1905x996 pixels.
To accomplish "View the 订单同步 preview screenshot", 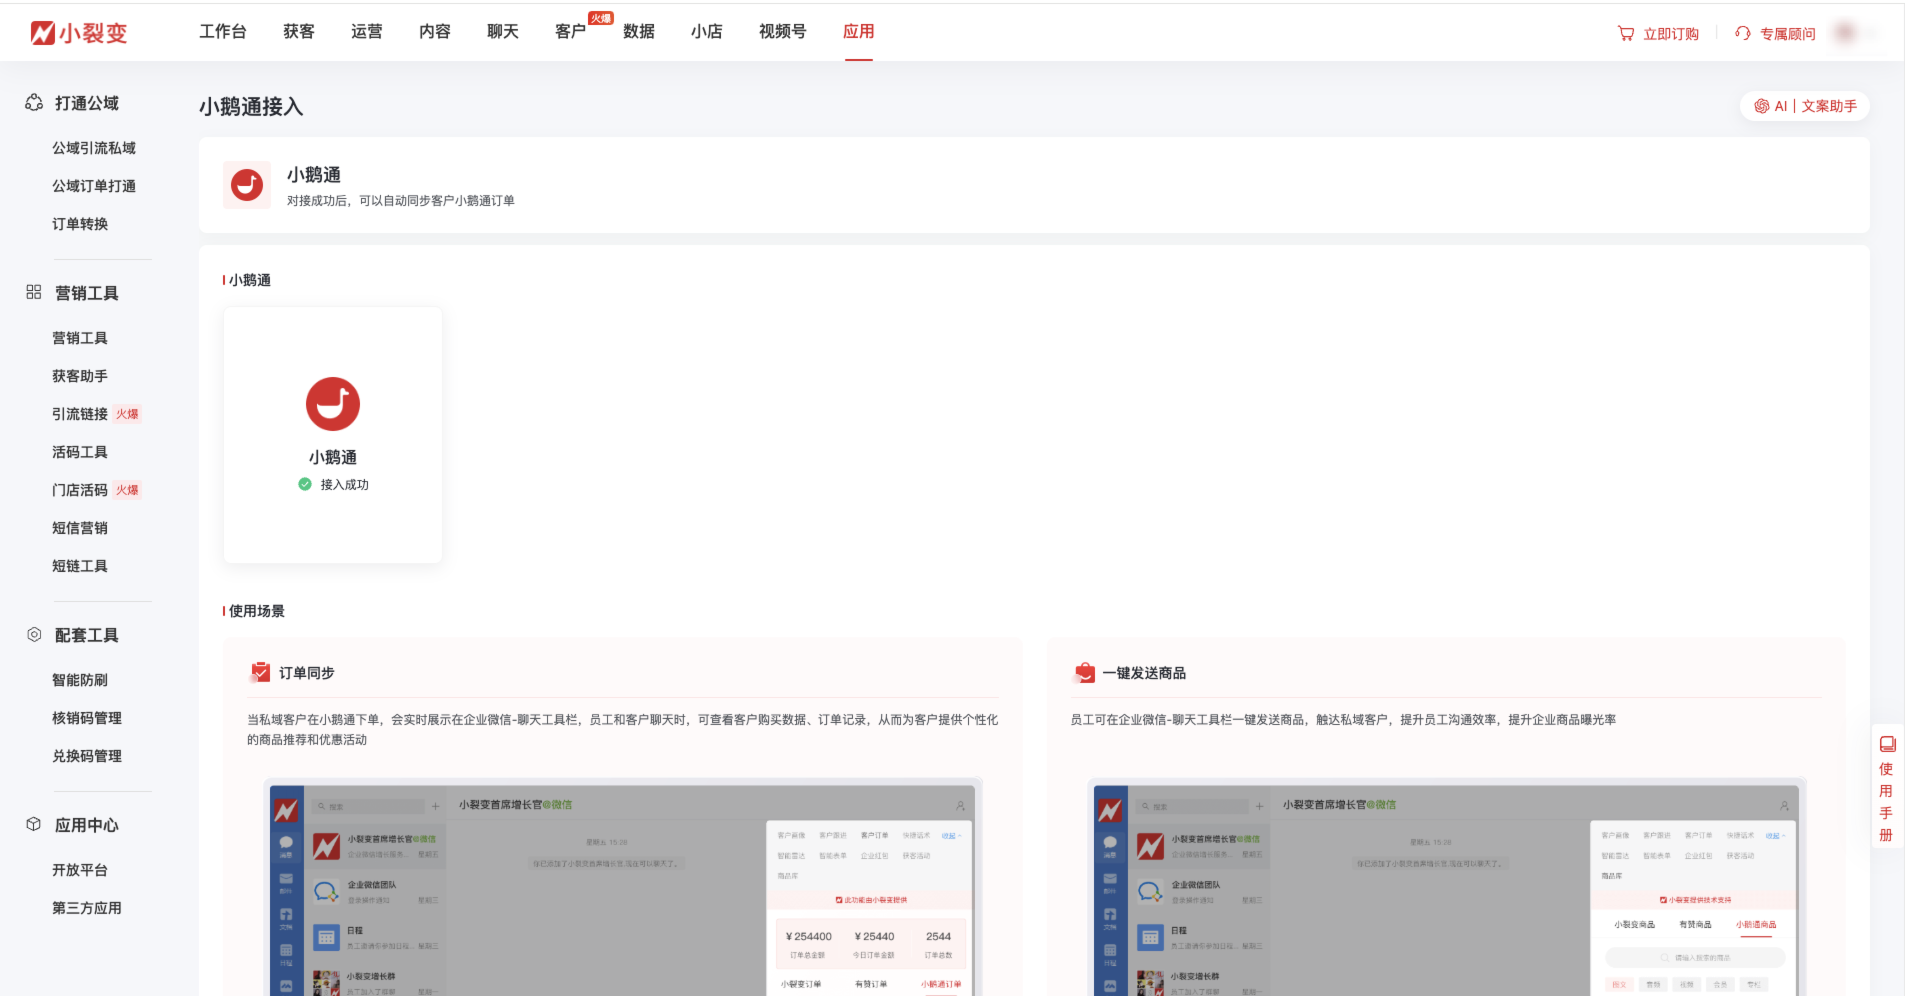I will tap(623, 887).
